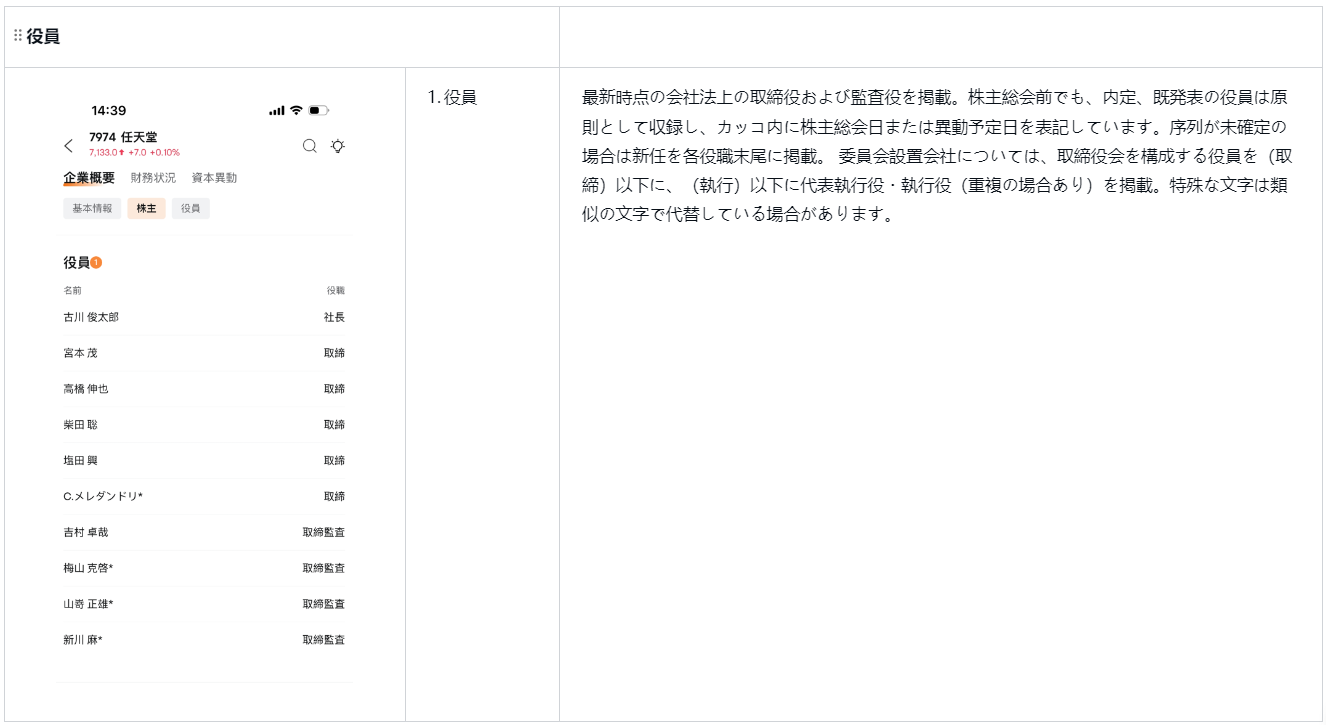
Task: Click the 取締監査 role for 新川 麻*
Action: (x=324, y=640)
